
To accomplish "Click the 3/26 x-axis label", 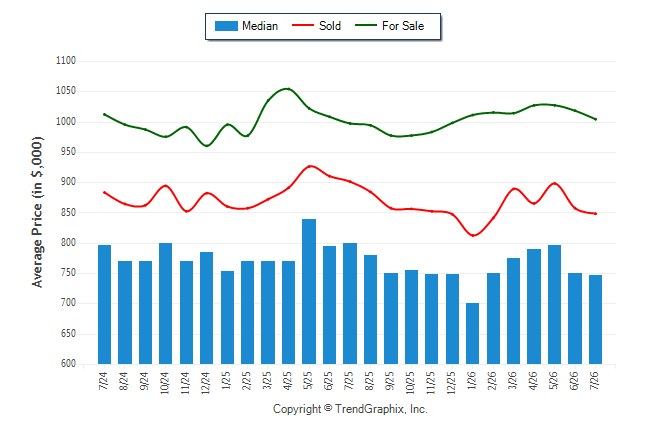I will 513,380.
